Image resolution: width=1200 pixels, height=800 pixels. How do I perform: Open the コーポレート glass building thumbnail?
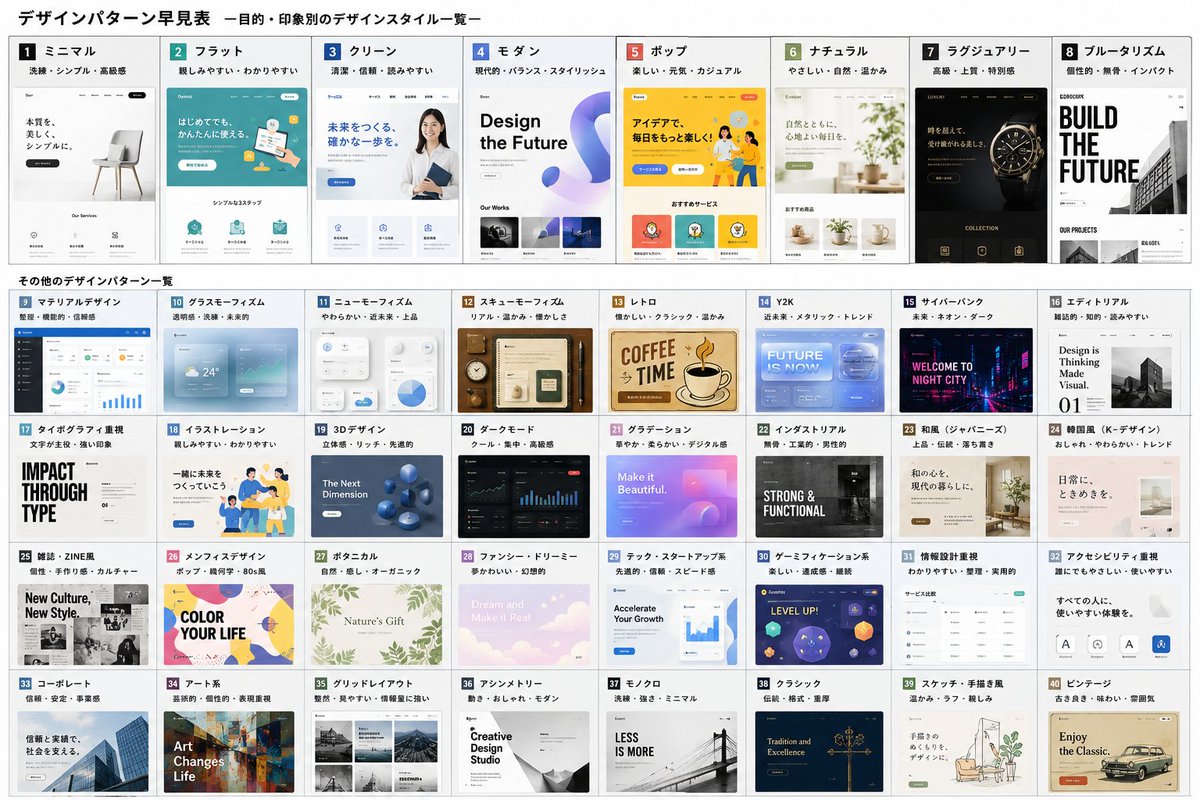point(83,752)
